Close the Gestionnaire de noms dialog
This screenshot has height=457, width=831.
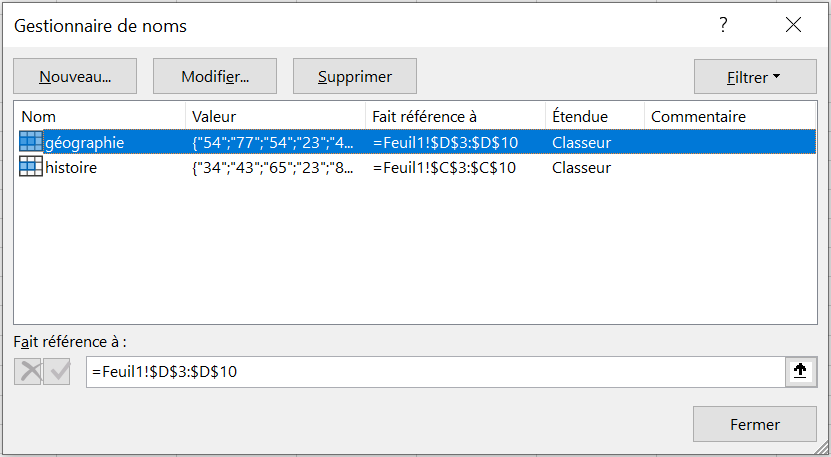coord(793,25)
